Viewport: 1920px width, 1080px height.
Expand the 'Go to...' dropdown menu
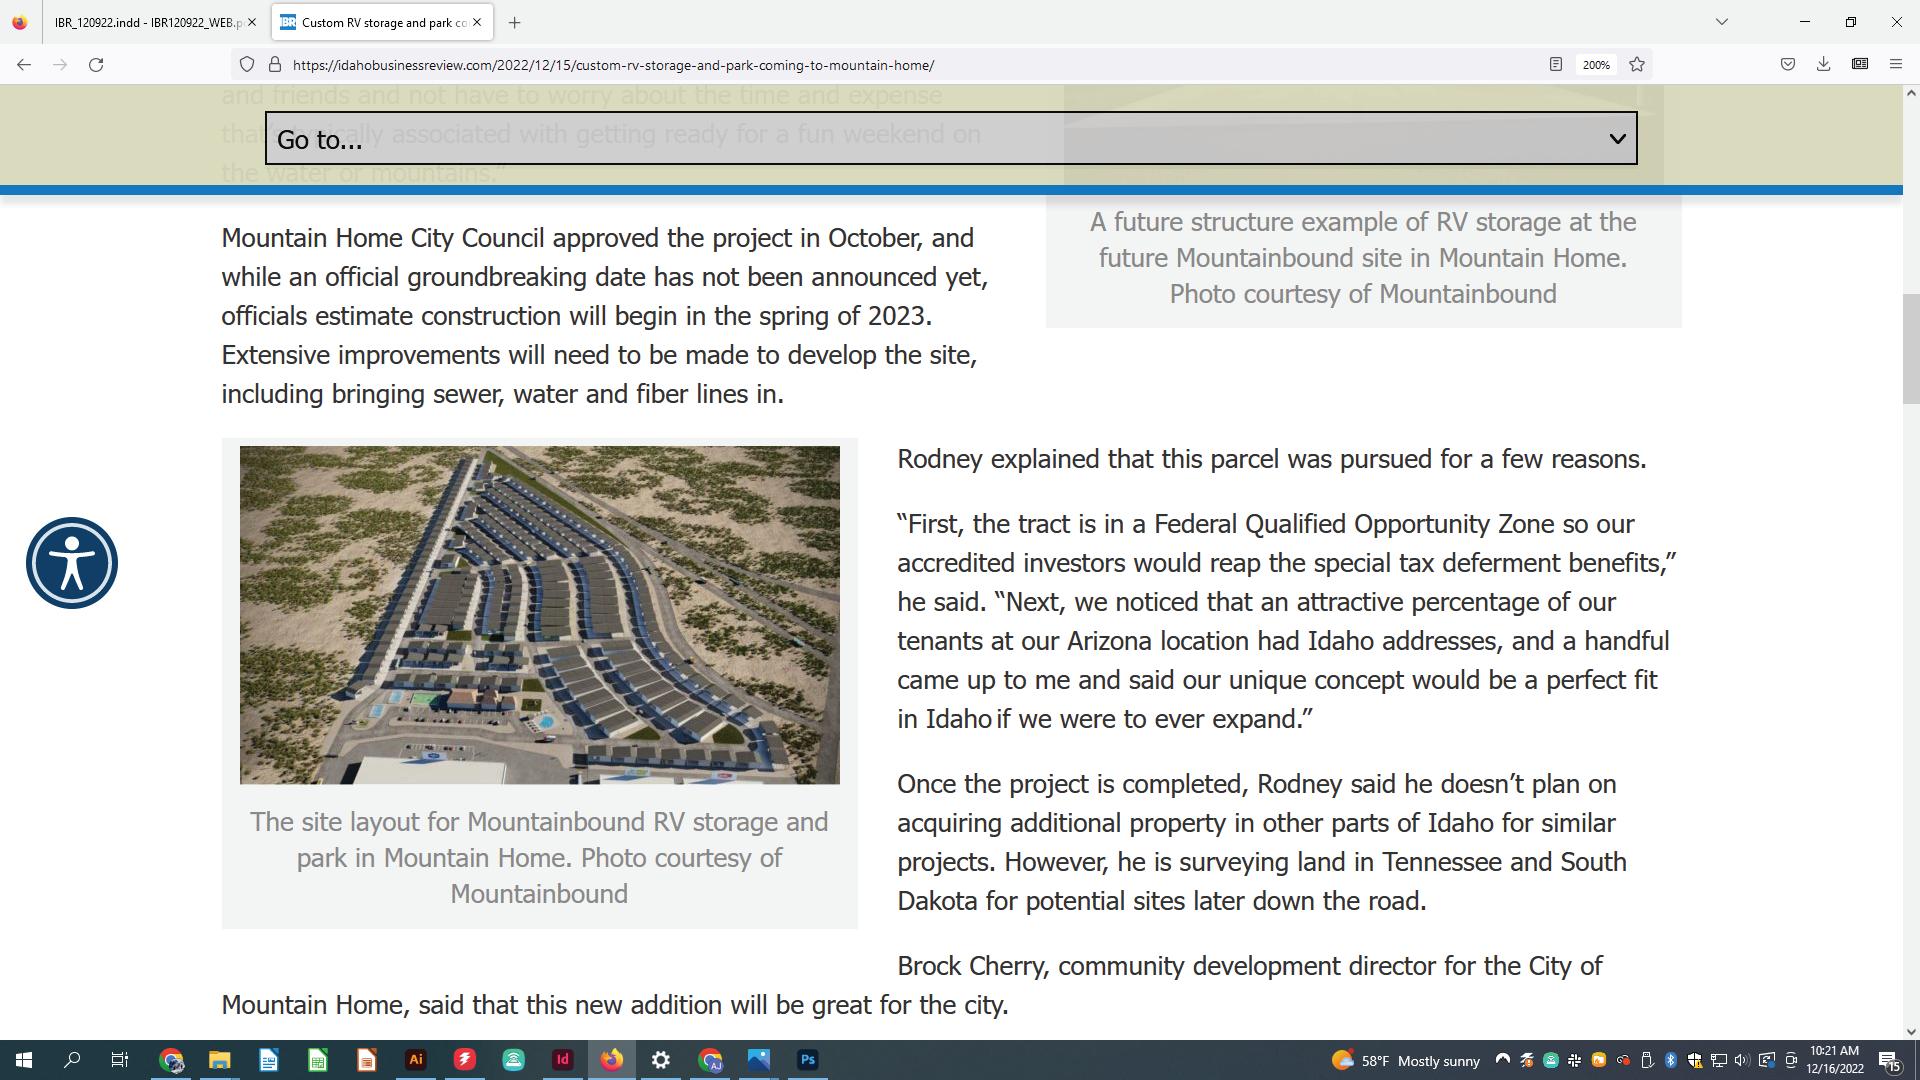pos(950,139)
